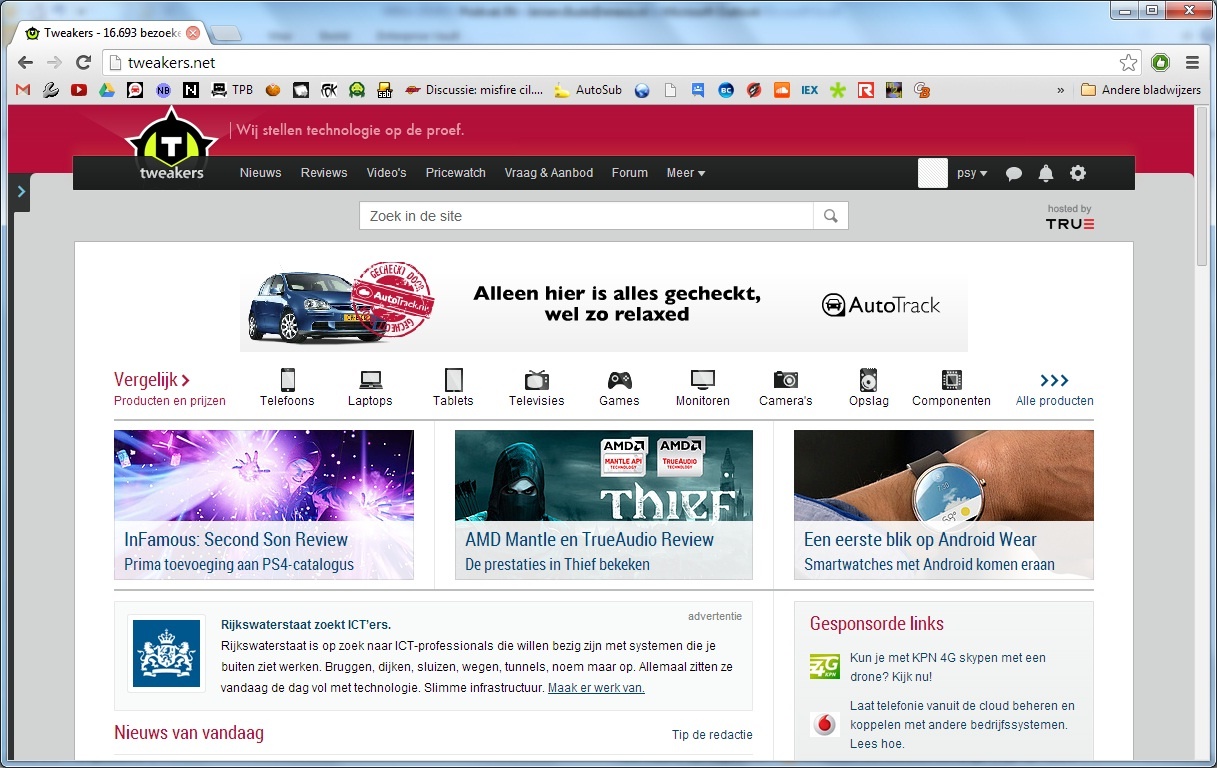Open the Discussie: misfire cil bookmark

pyautogui.click(x=476, y=90)
